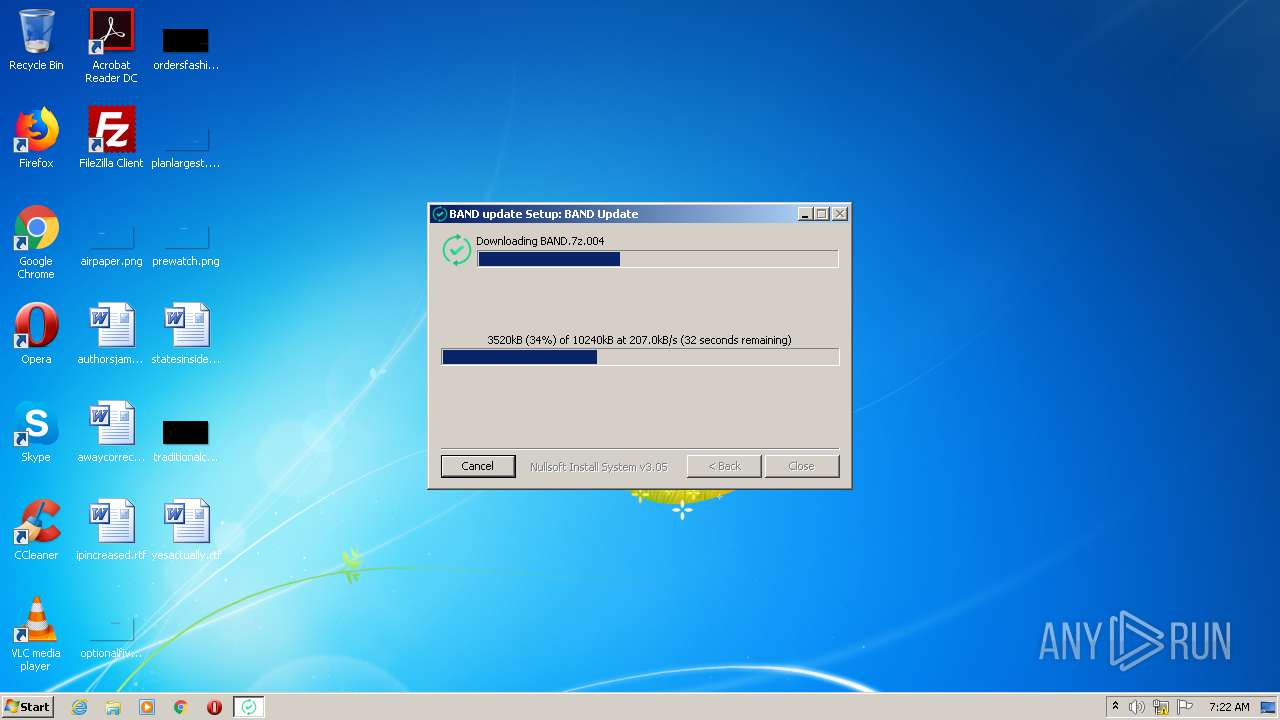1280x720 pixels.
Task: Select yesactually.rtf document
Action: click(186, 530)
